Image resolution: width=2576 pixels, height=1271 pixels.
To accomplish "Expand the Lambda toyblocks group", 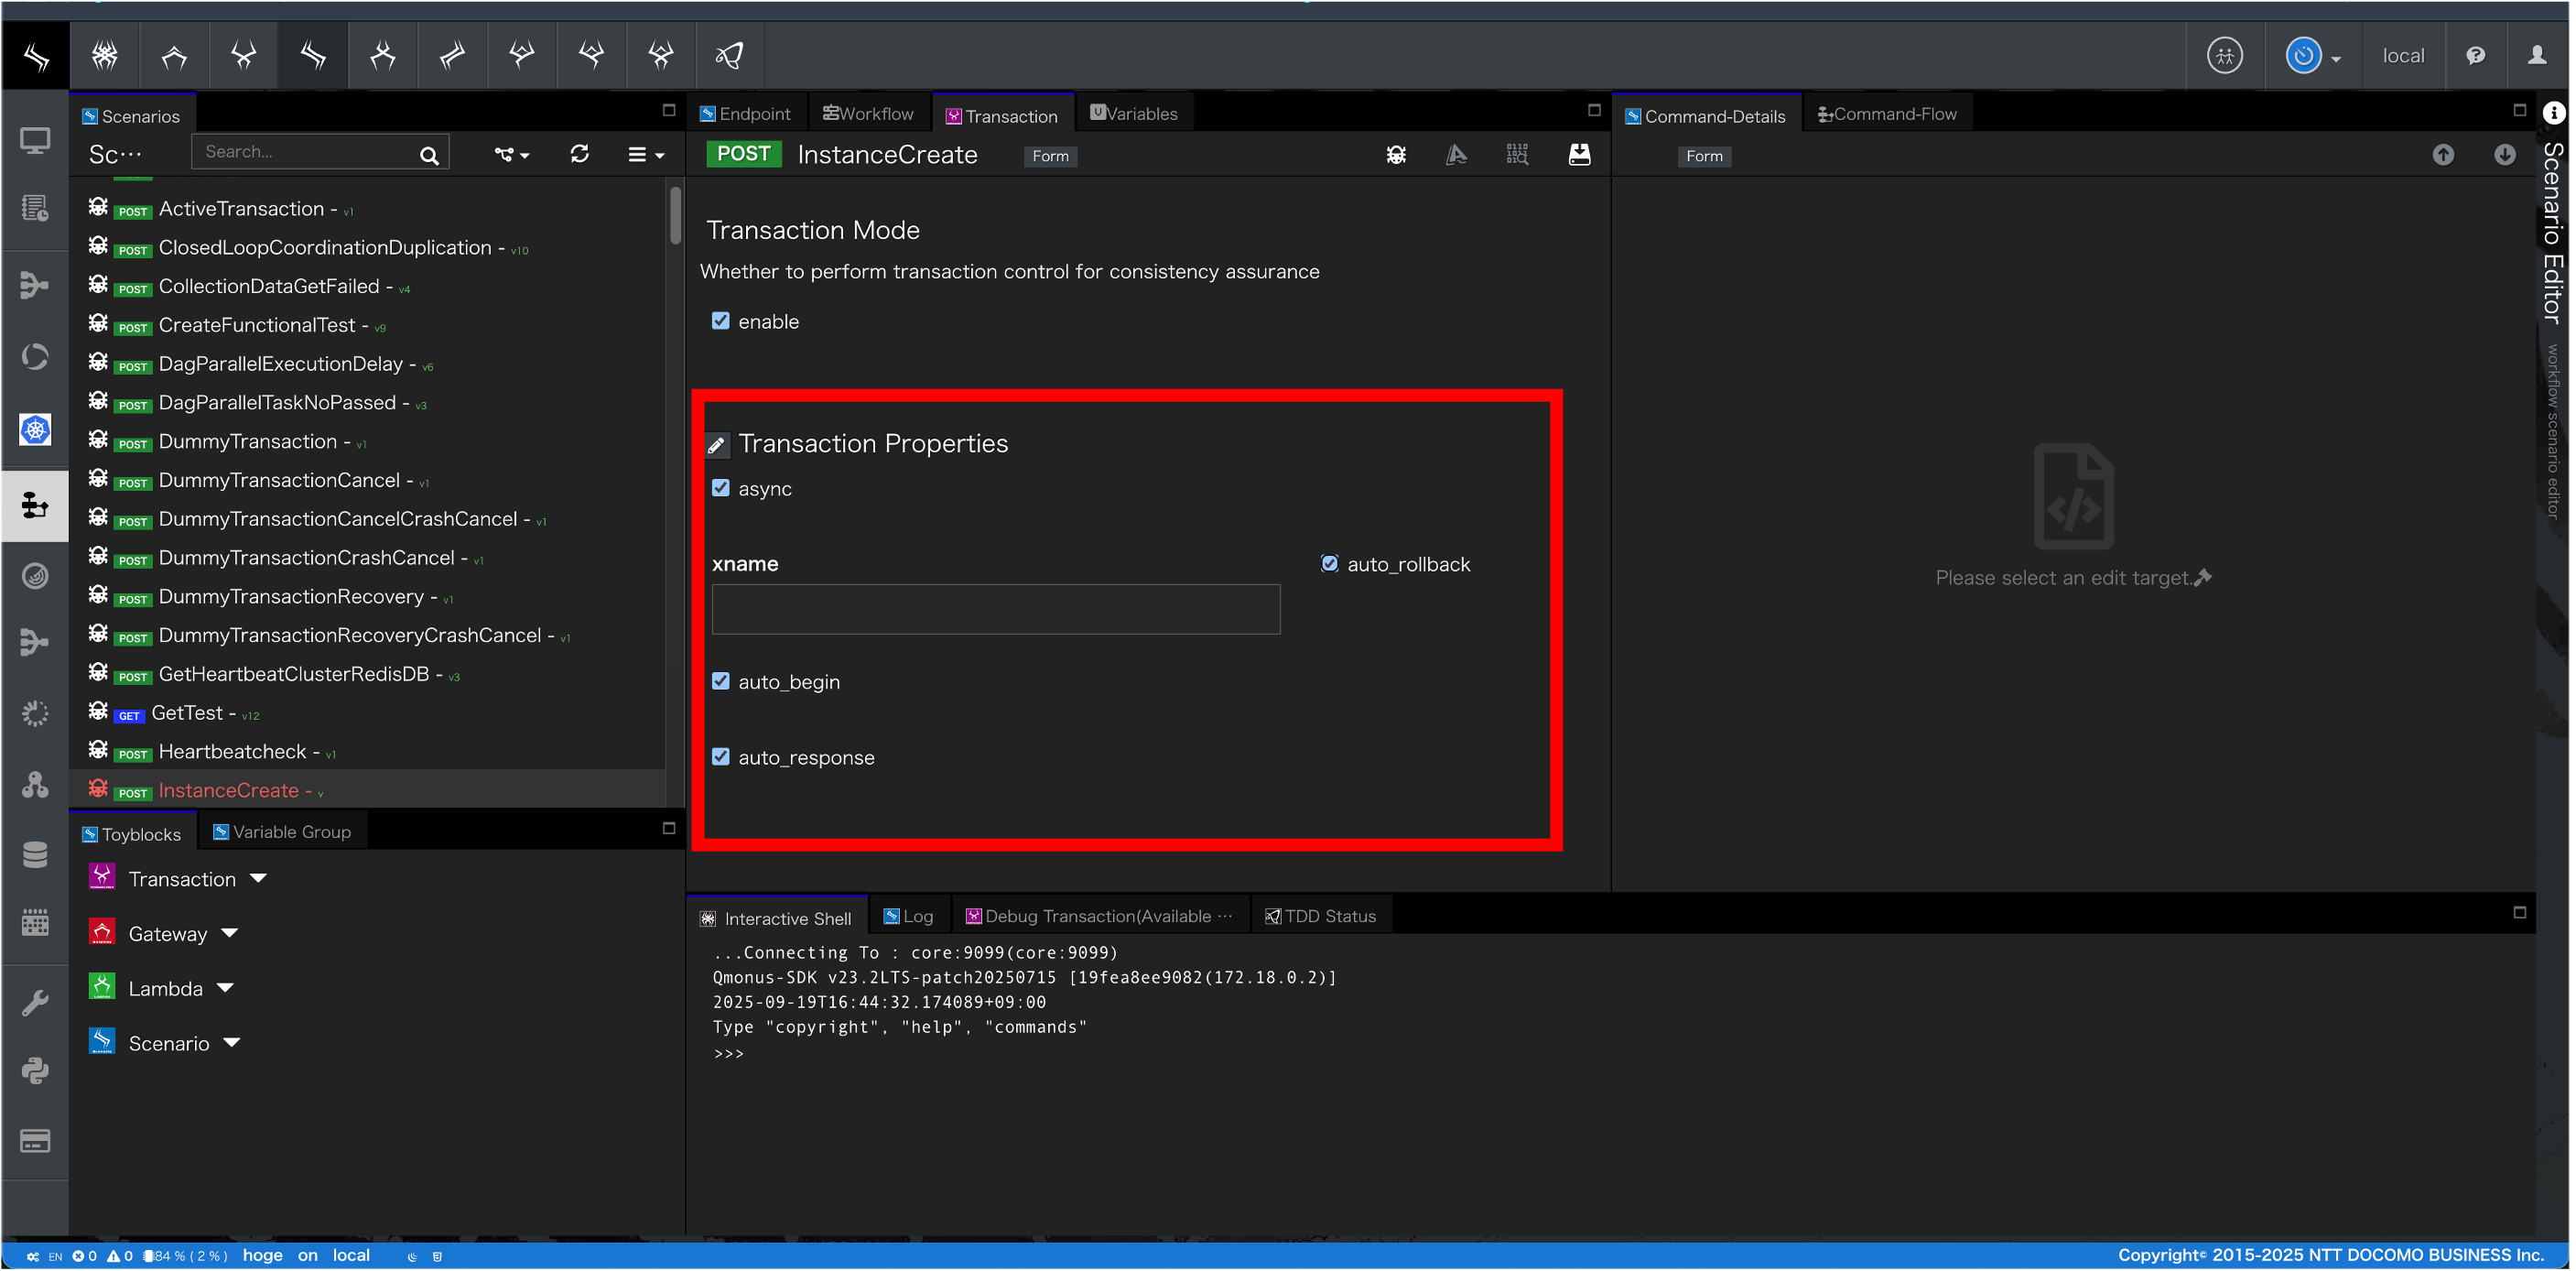I will 225,988.
